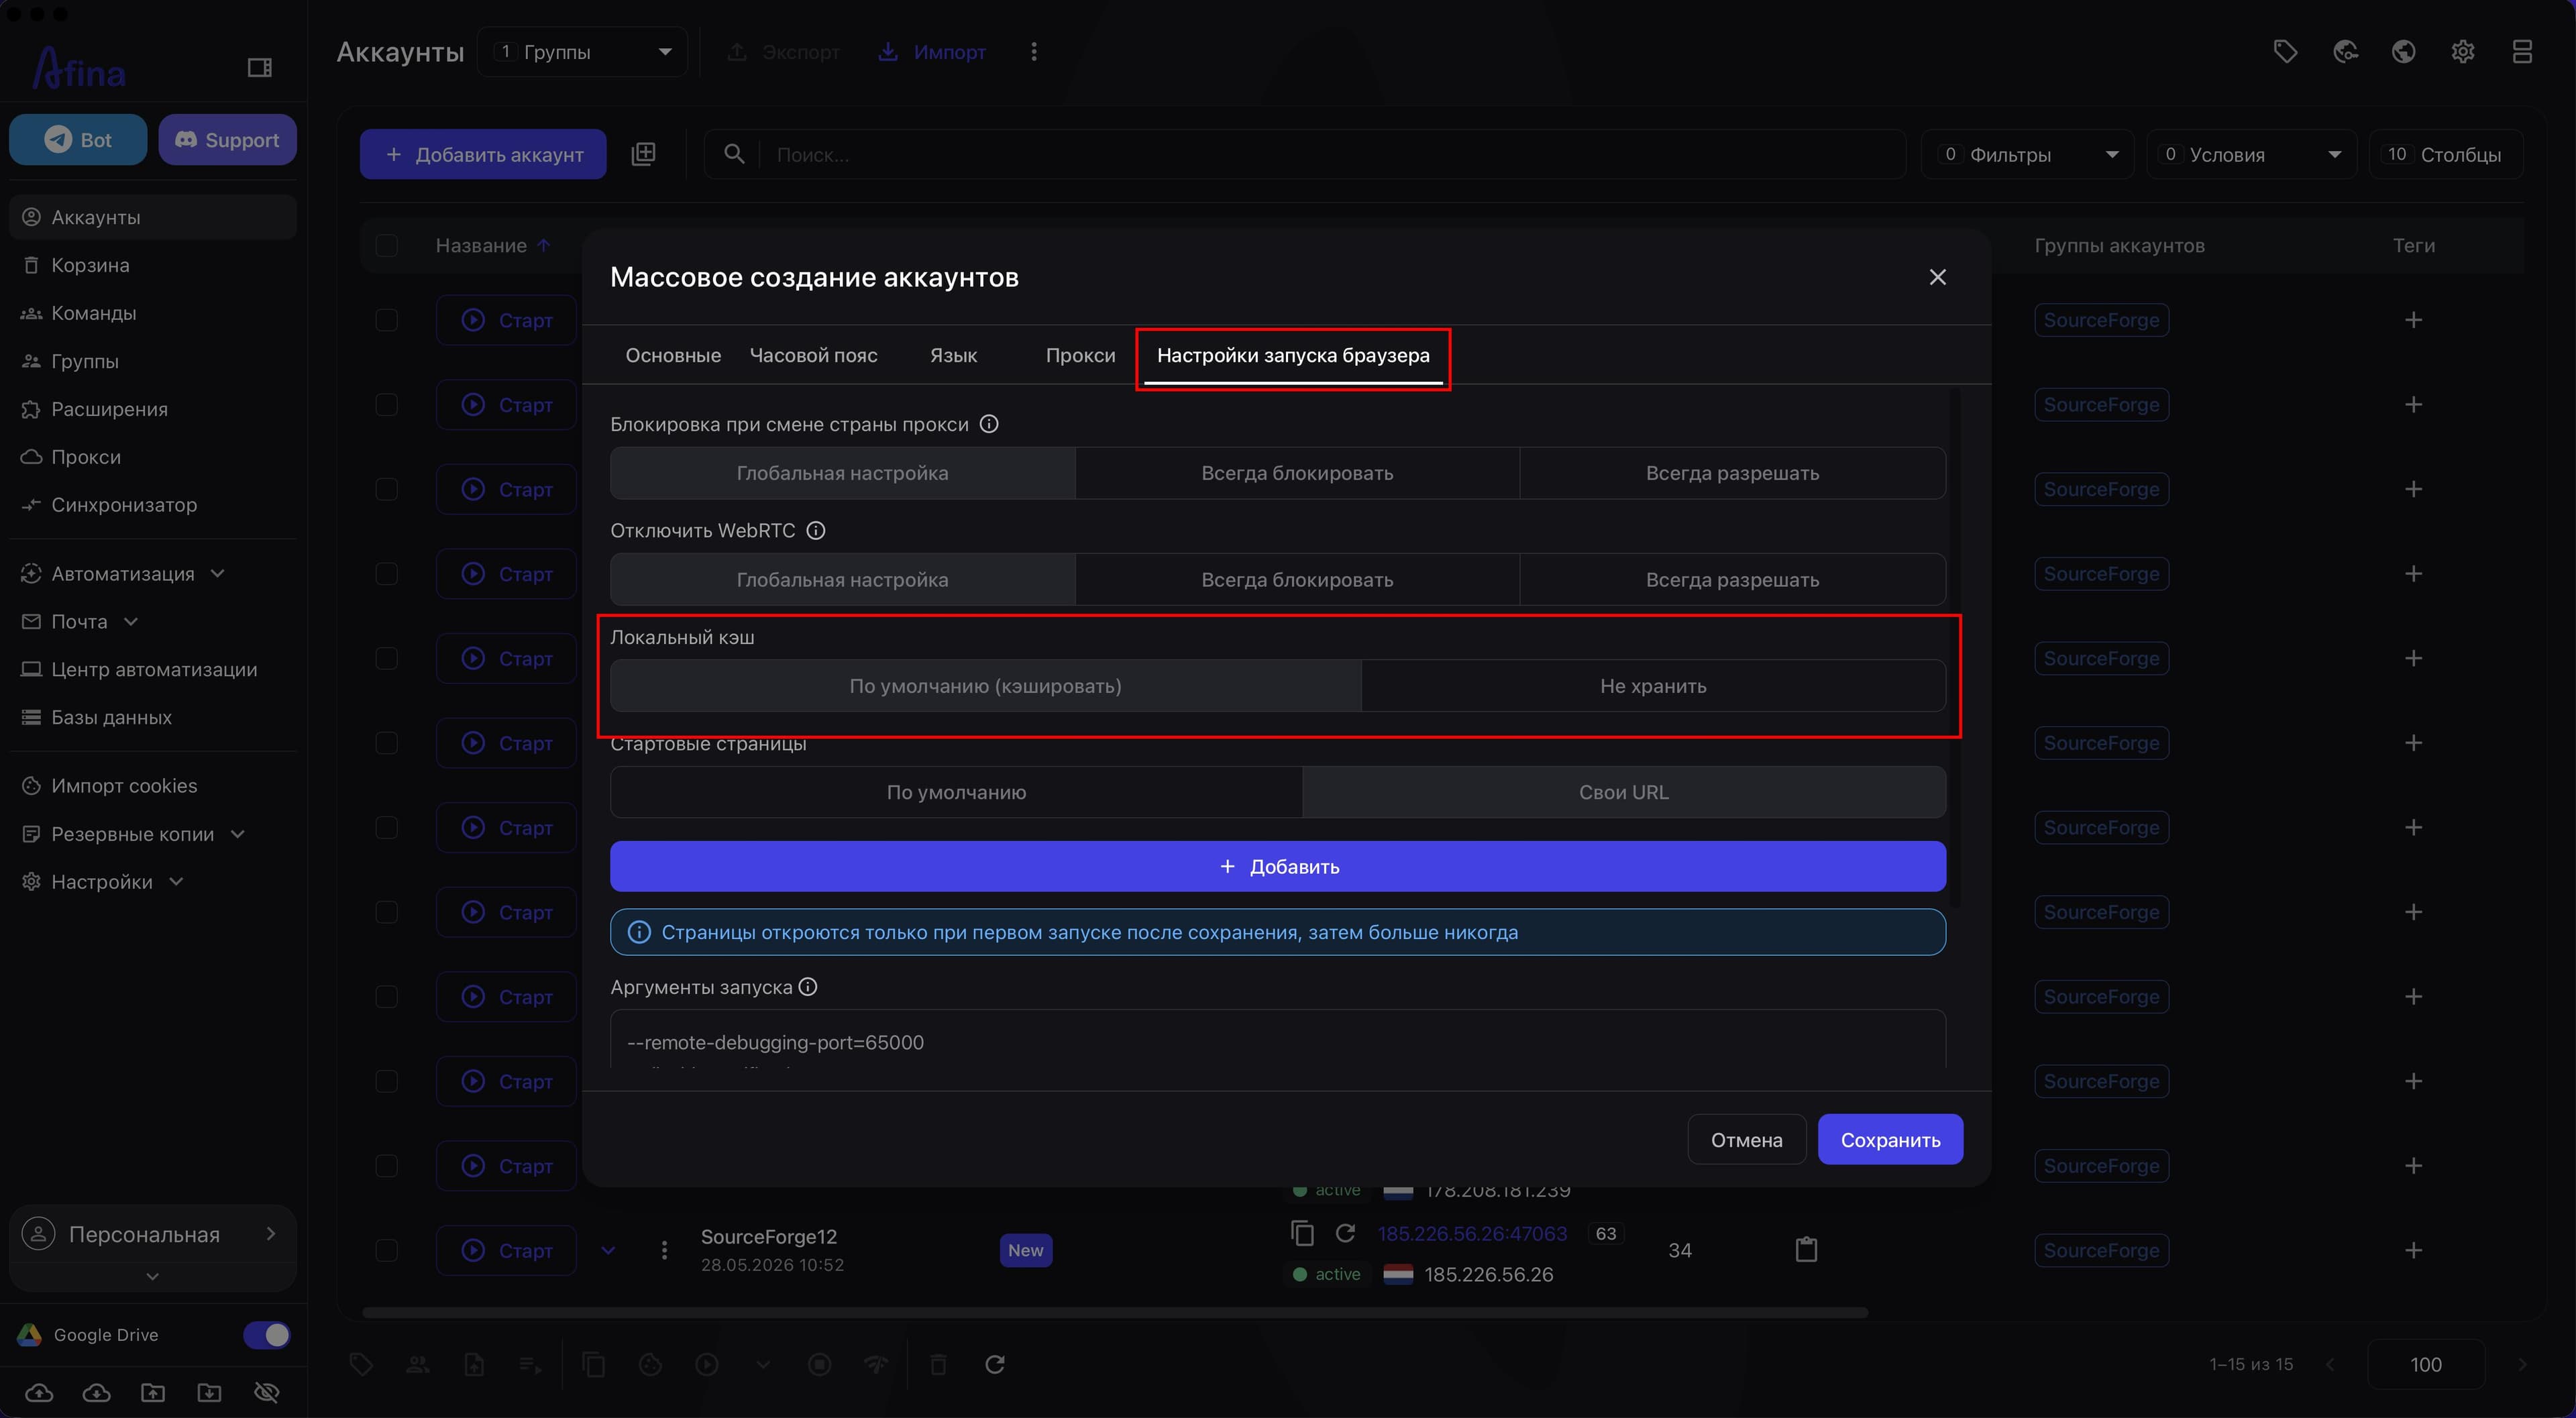
Task: Open the Персональная workspace selector
Action: pyautogui.click(x=152, y=1235)
